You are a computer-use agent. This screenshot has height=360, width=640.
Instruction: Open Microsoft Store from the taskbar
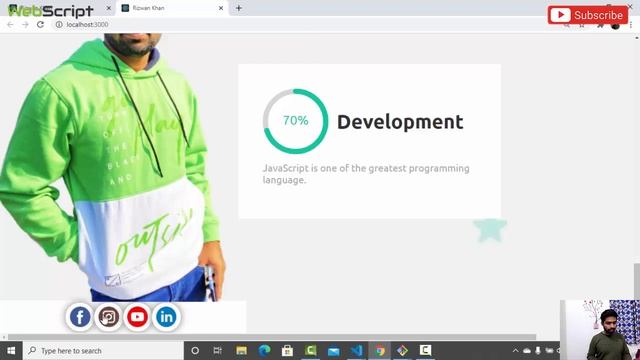(x=287, y=351)
